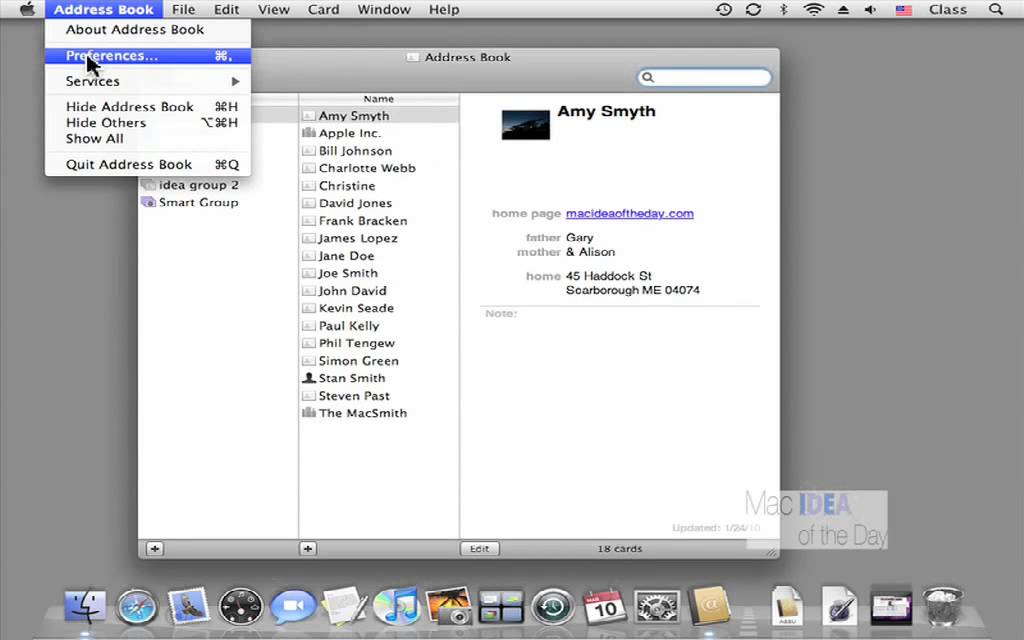Open the Edit menu
The height and width of the screenshot is (640, 1024).
pos(227,9)
